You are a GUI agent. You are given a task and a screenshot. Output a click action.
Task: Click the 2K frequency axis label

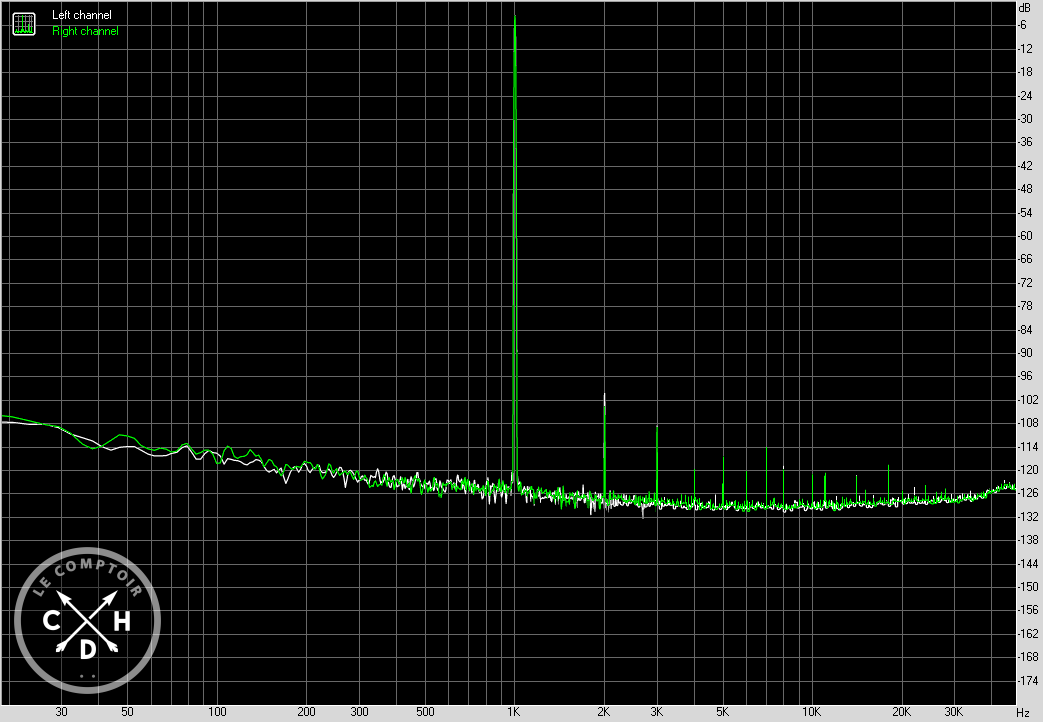point(604,712)
